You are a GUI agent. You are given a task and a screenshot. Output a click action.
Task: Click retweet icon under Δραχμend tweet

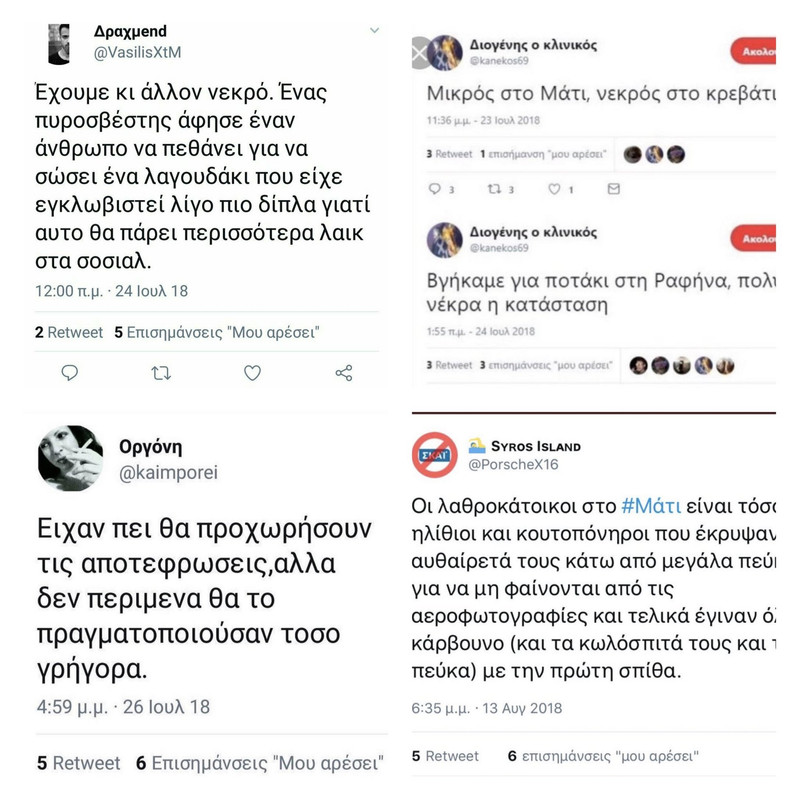click(161, 373)
